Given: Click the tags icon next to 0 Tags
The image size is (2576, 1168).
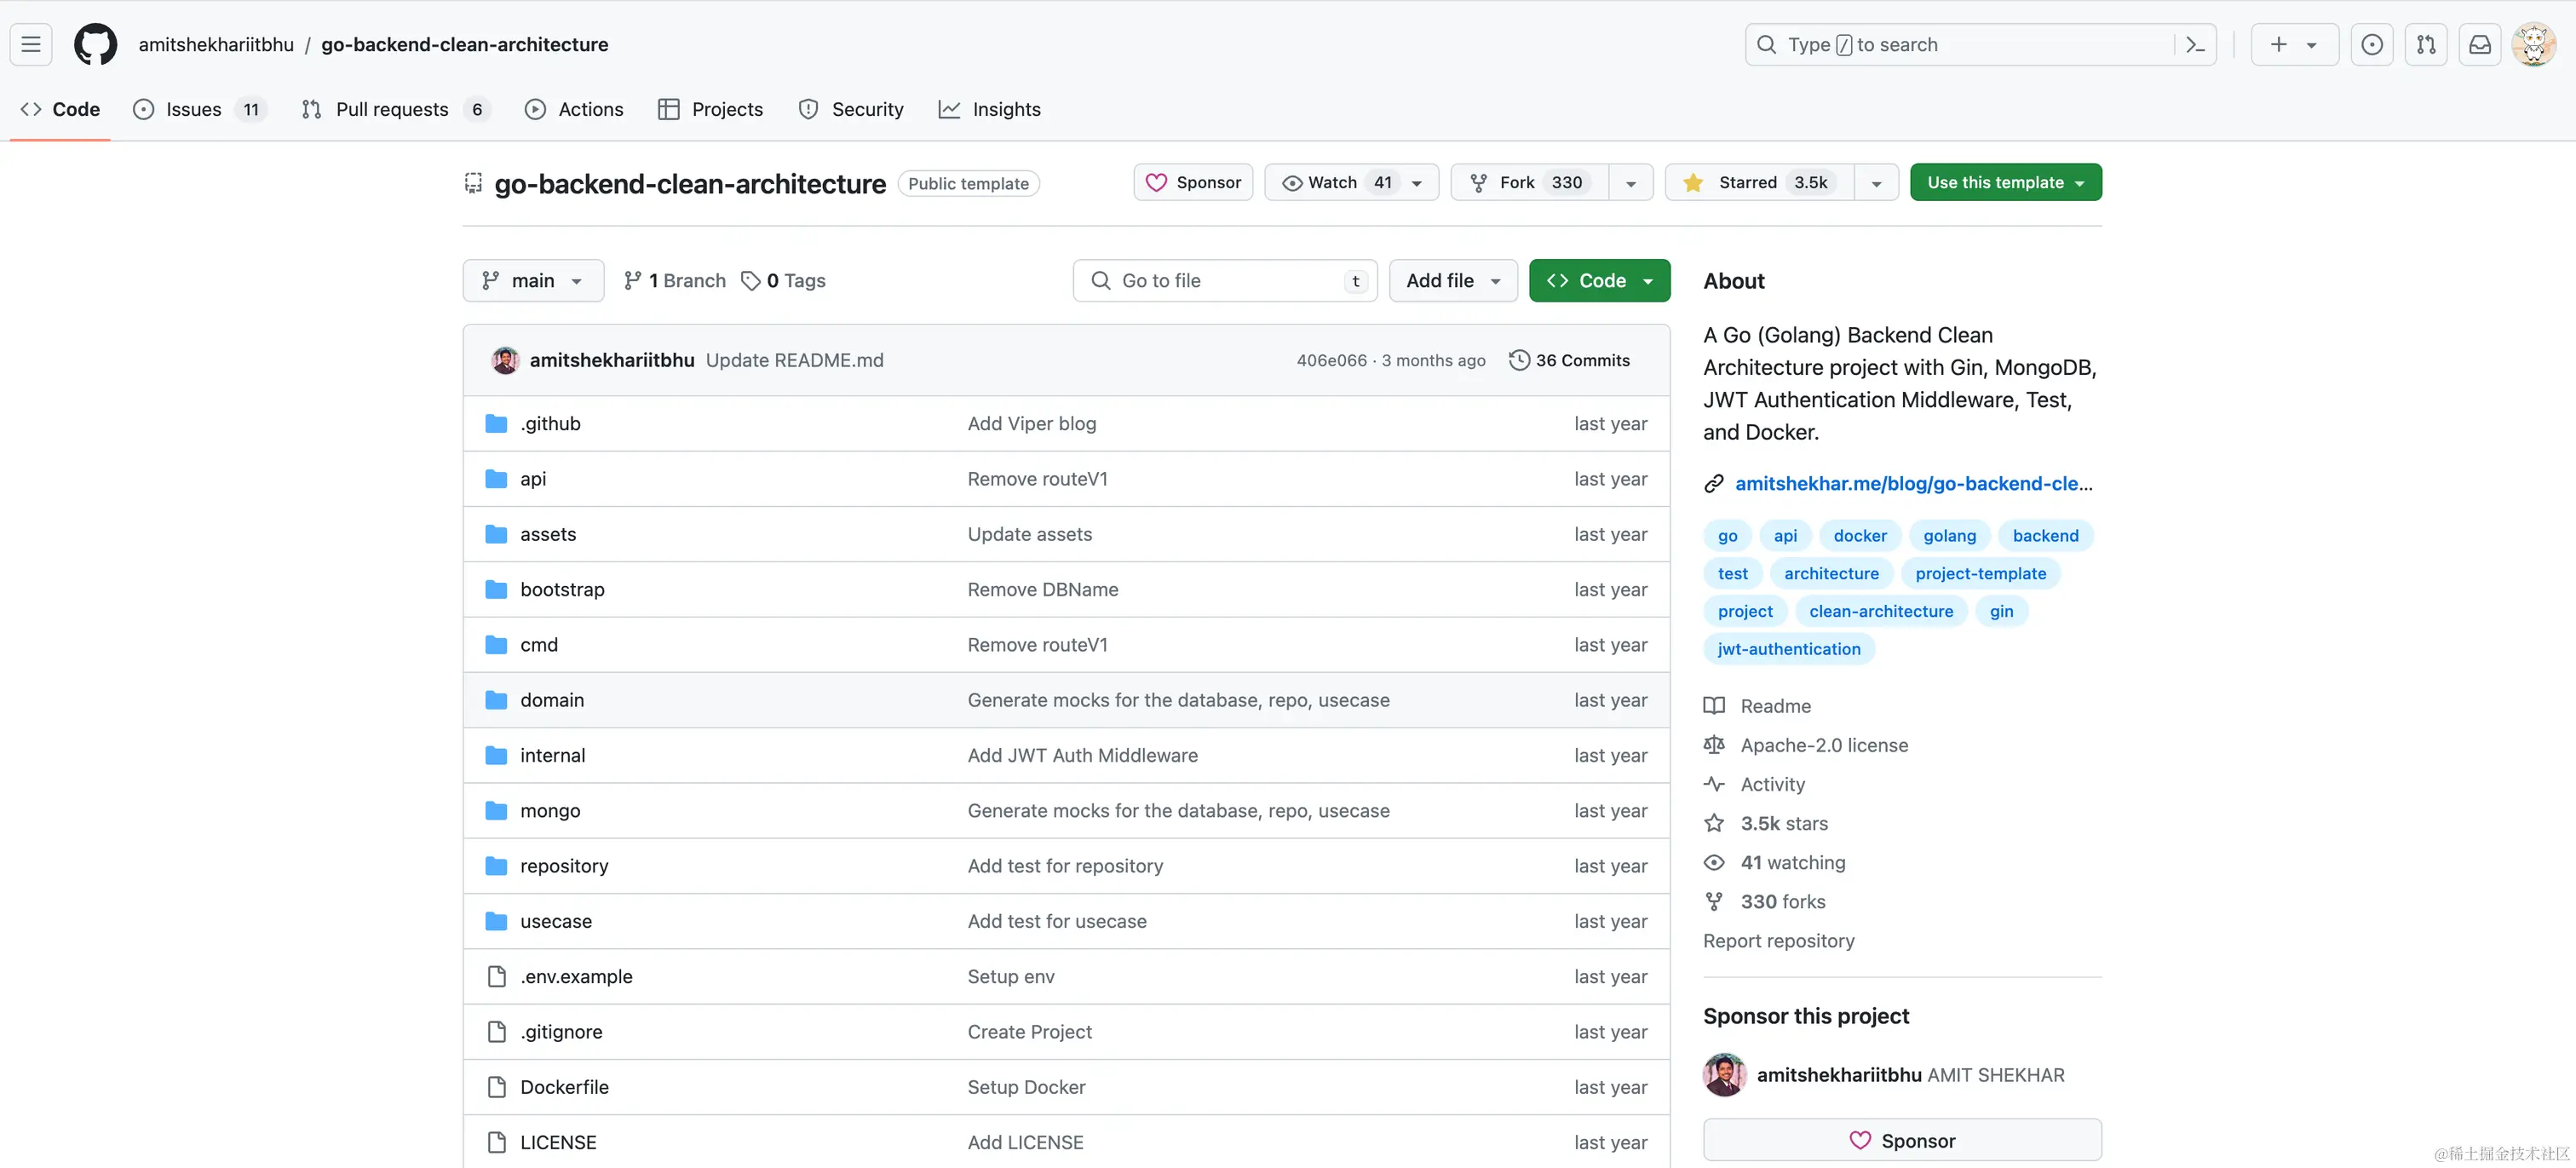Looking at the screenshot, I should click(751, 281).
